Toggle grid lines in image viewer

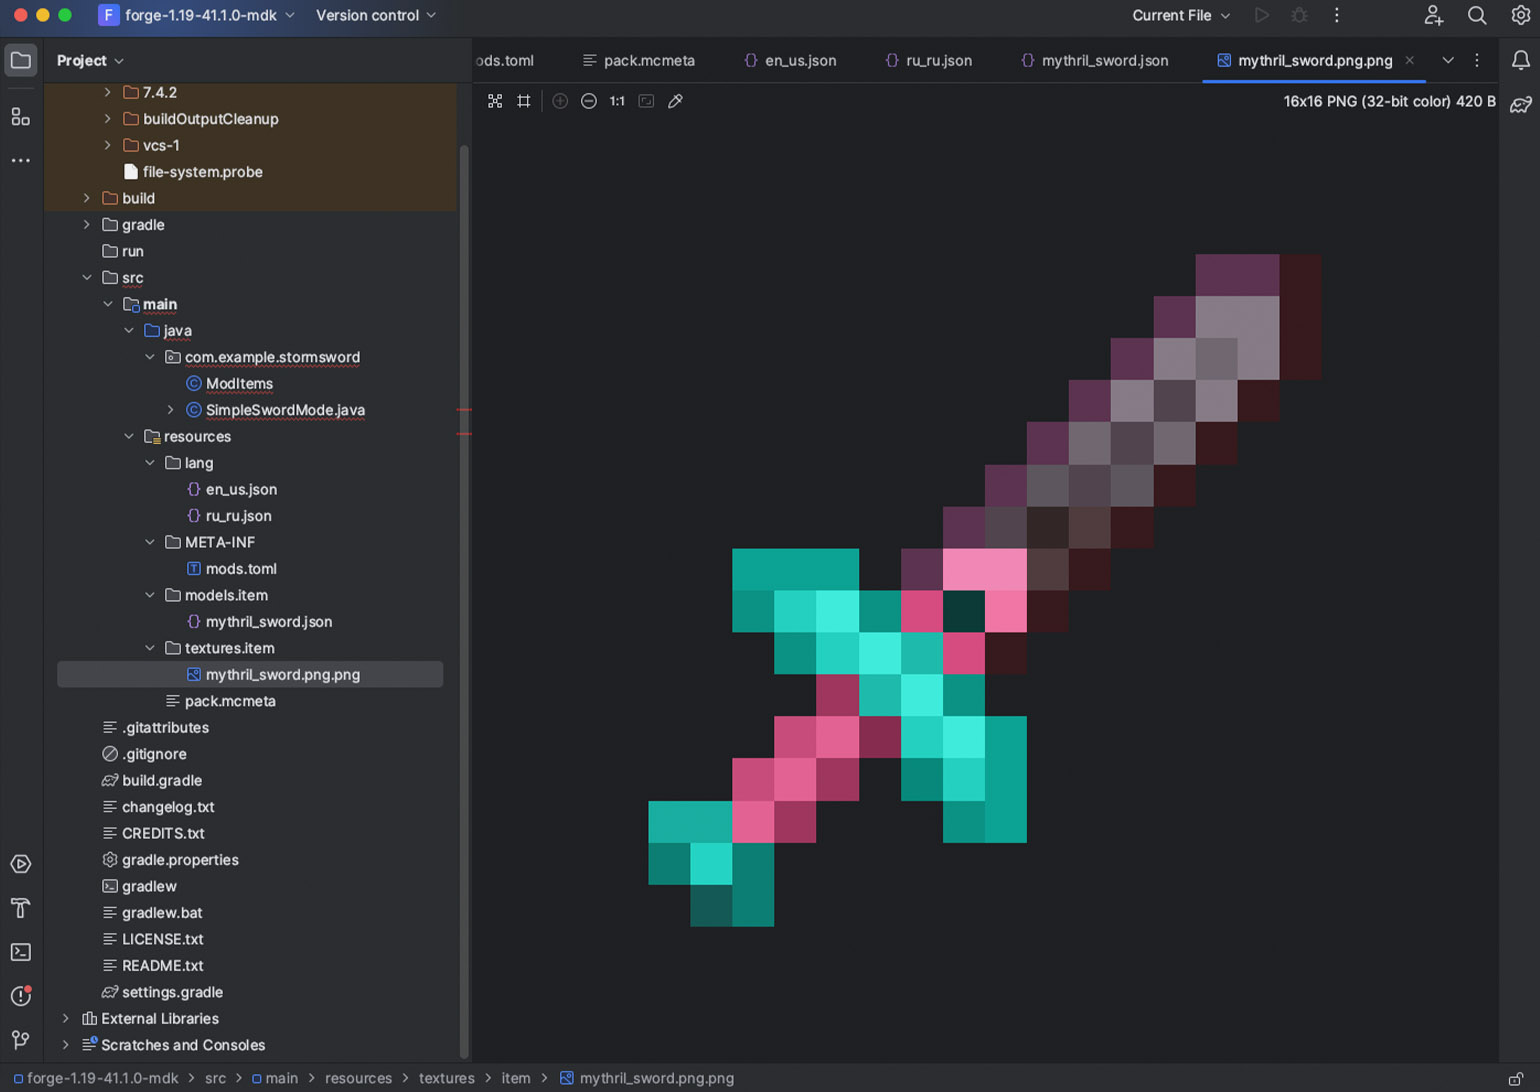(524, 101)
